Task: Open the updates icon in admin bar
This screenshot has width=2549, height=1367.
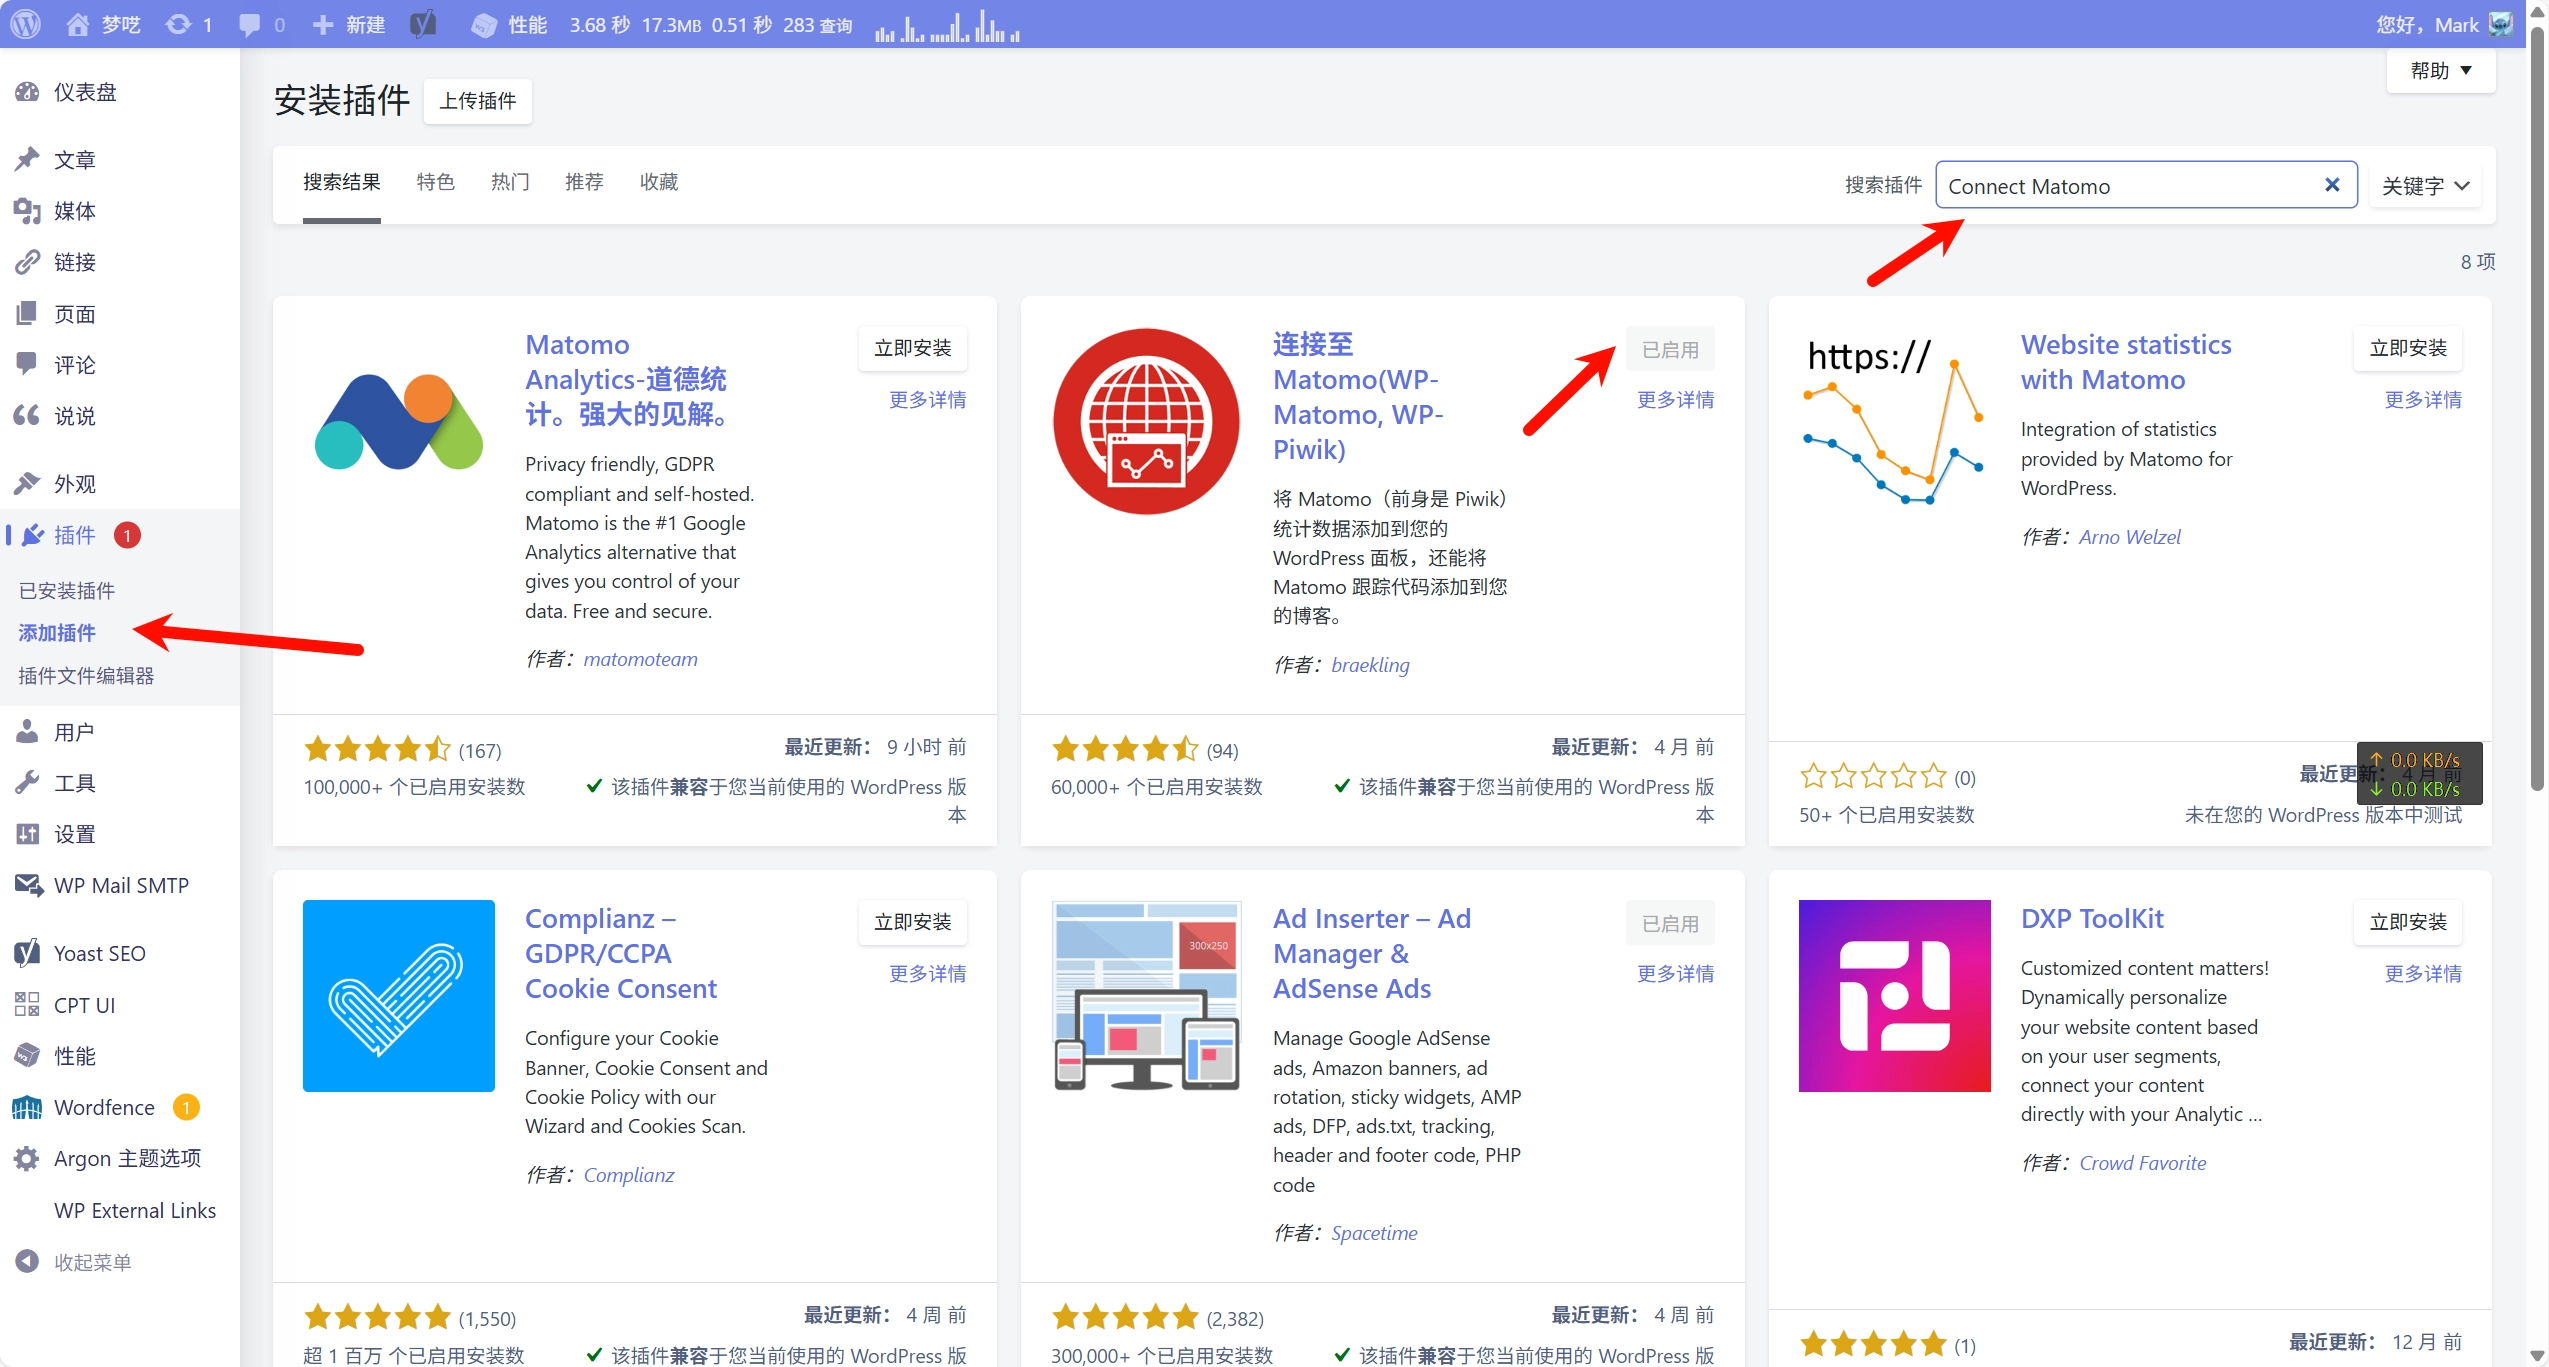Action: (188, 24)
